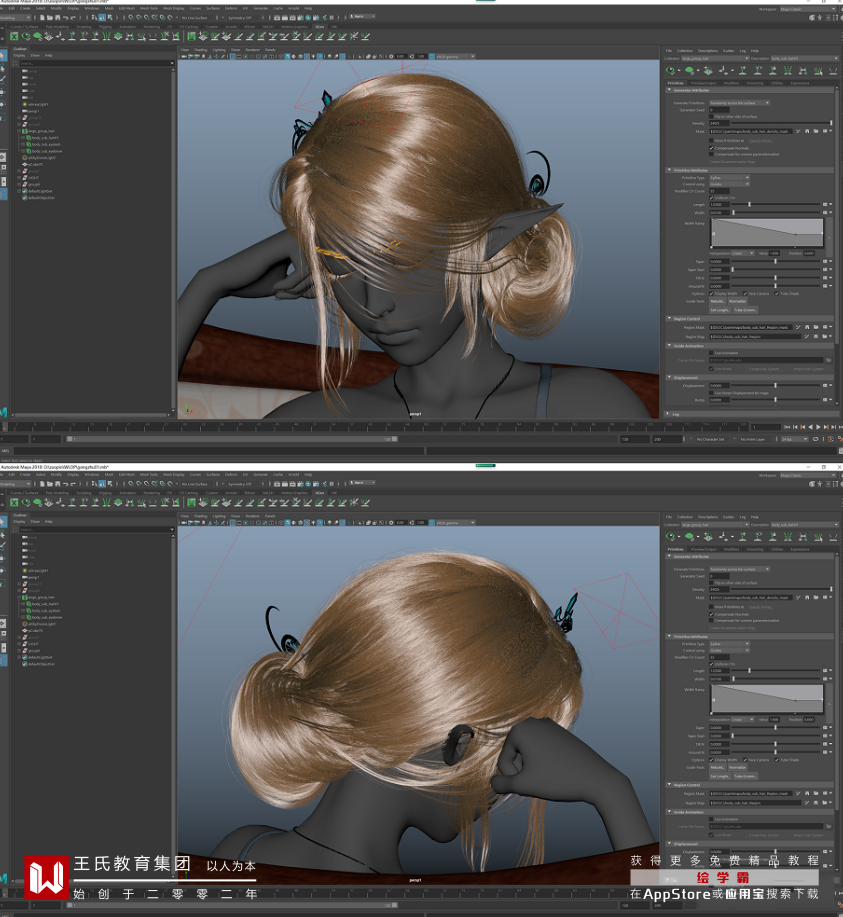Screen dimensions: 843x917
Task: Click Set Length button in upper window
Action: (x=720, y=310)
